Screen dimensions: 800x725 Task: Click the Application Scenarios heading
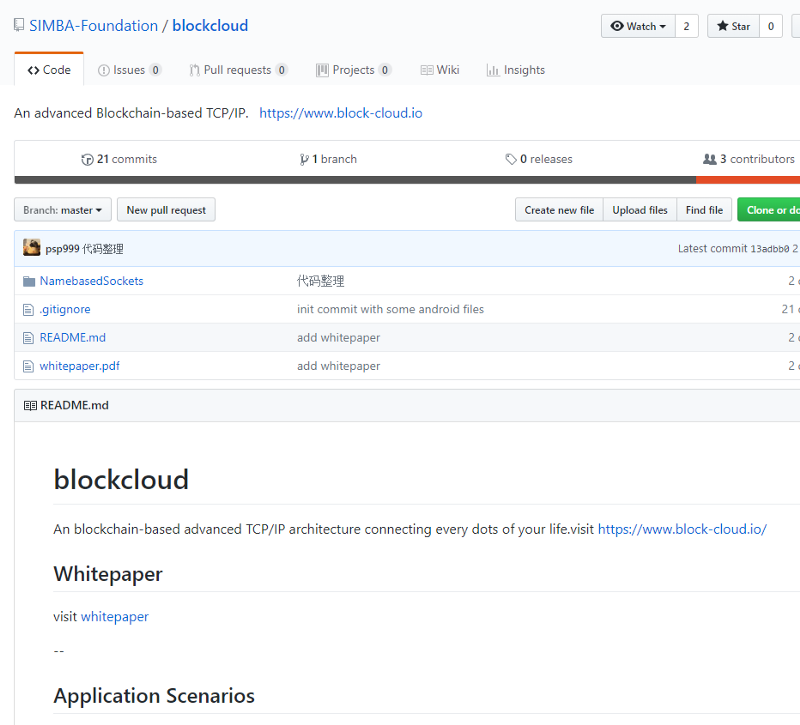[154, 695]
